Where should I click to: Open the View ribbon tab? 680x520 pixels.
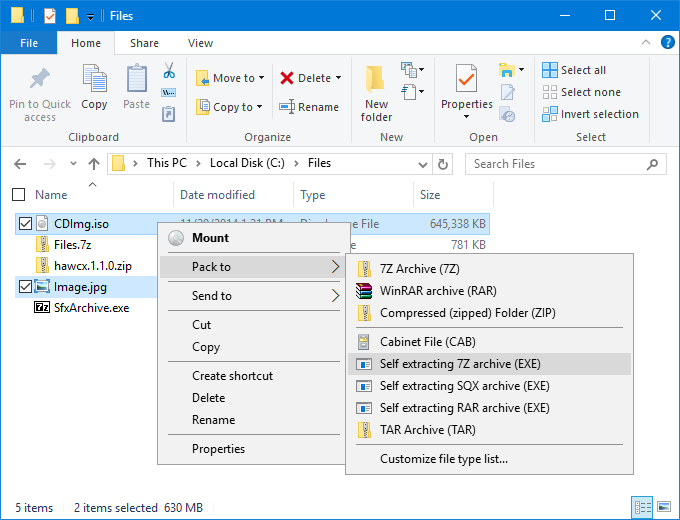(x=200, y=43)
